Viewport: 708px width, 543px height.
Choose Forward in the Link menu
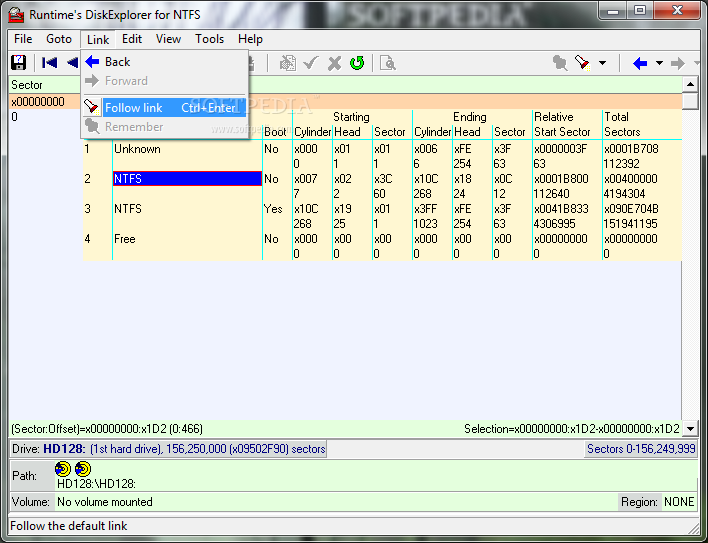pyautogui.click(x=165, y=81)
